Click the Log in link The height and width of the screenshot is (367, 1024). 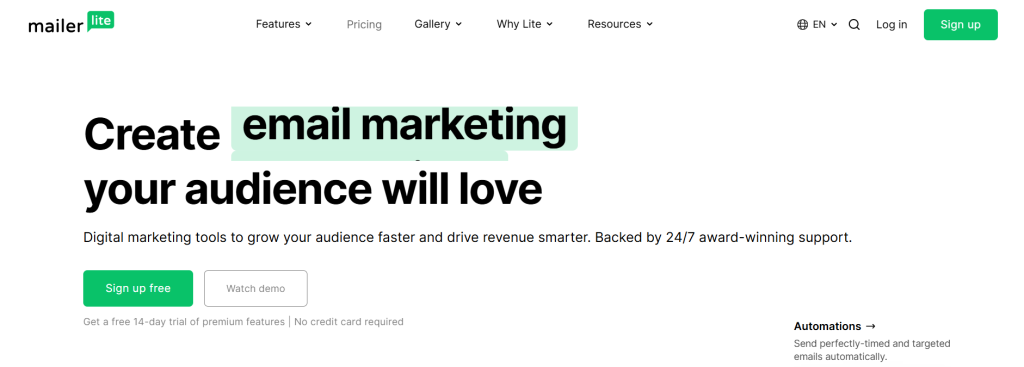891,25
